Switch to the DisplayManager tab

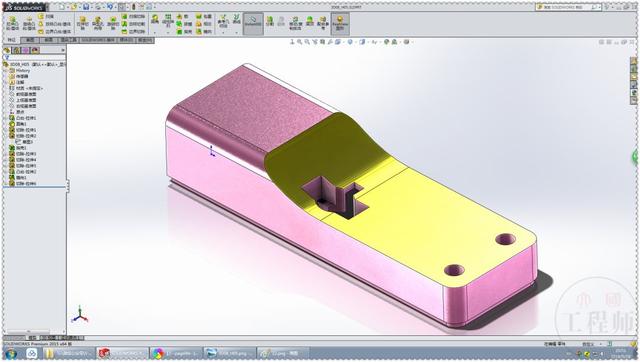(x=36, y=51)
